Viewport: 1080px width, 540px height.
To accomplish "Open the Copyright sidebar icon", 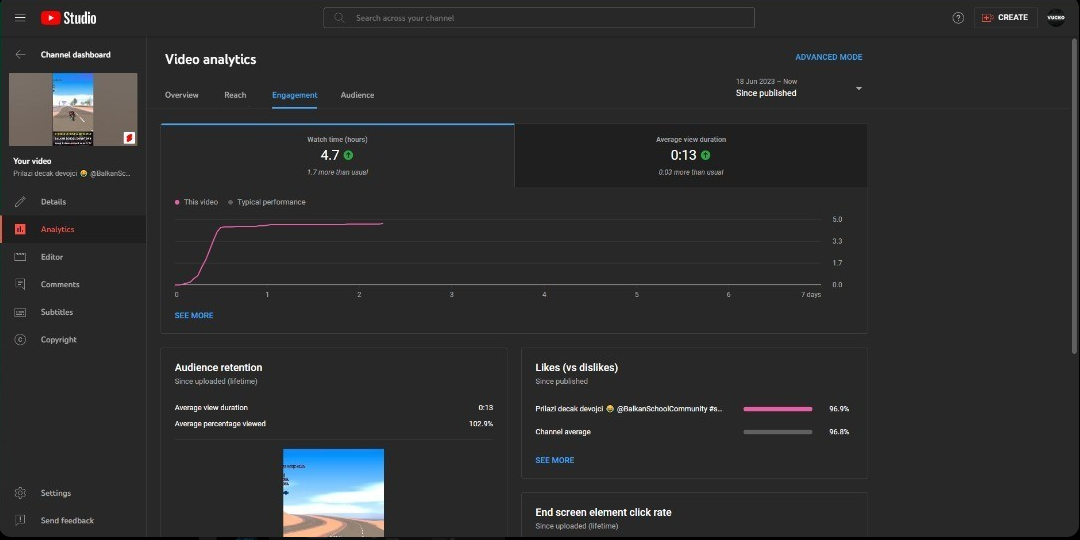I will (x=20, y=340).
